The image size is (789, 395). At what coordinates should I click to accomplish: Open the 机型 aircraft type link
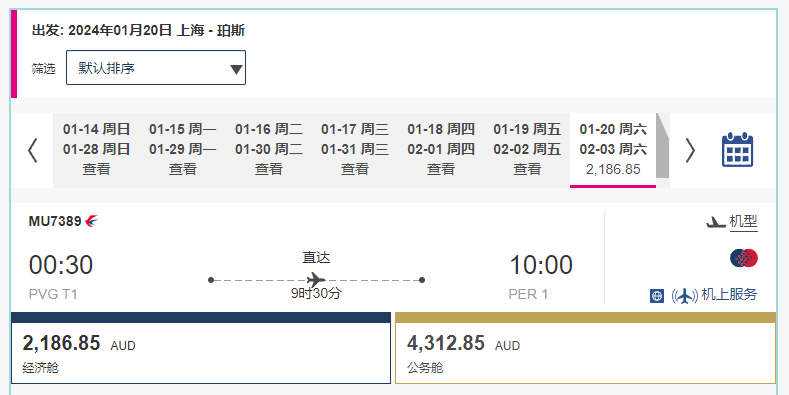coord(743,221)
